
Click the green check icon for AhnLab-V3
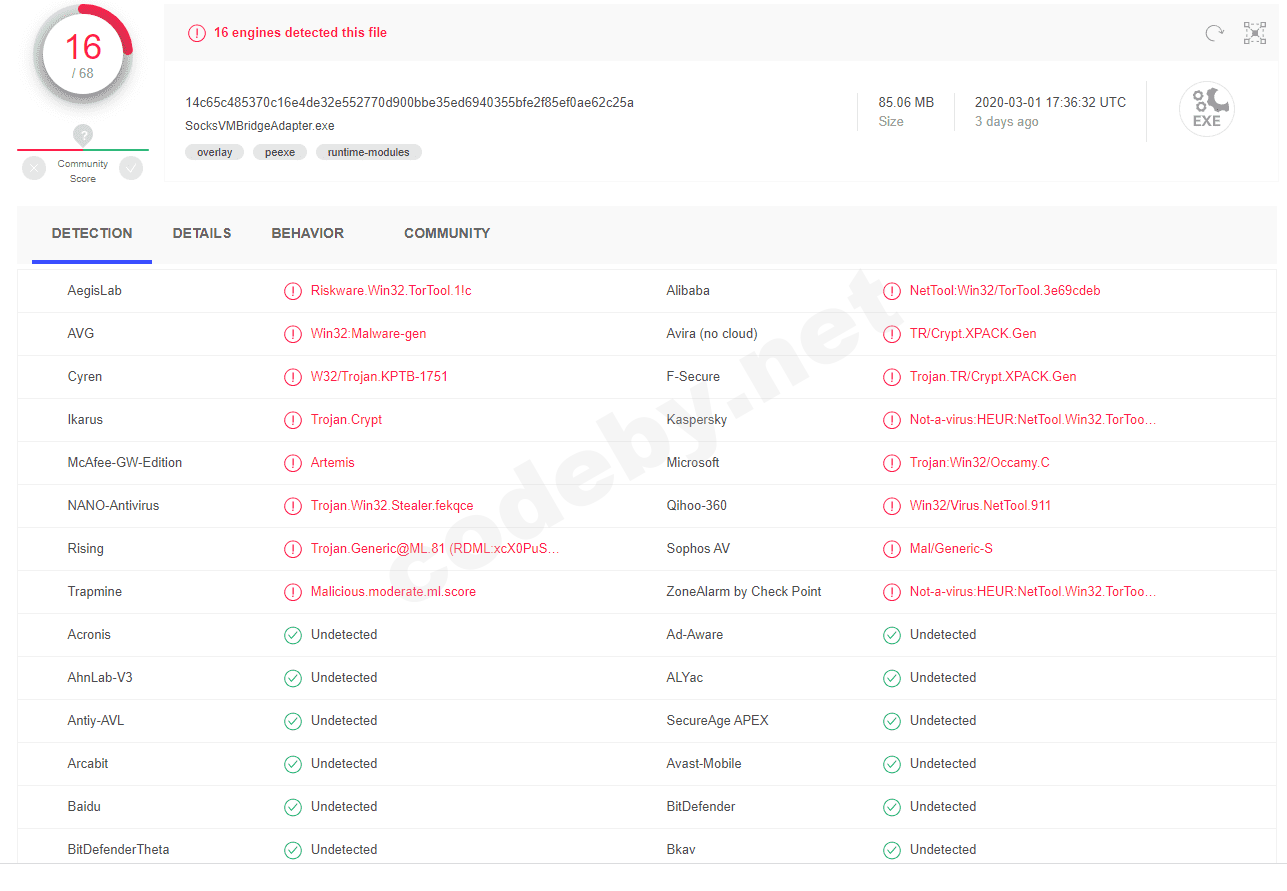[x=293, y=678]
